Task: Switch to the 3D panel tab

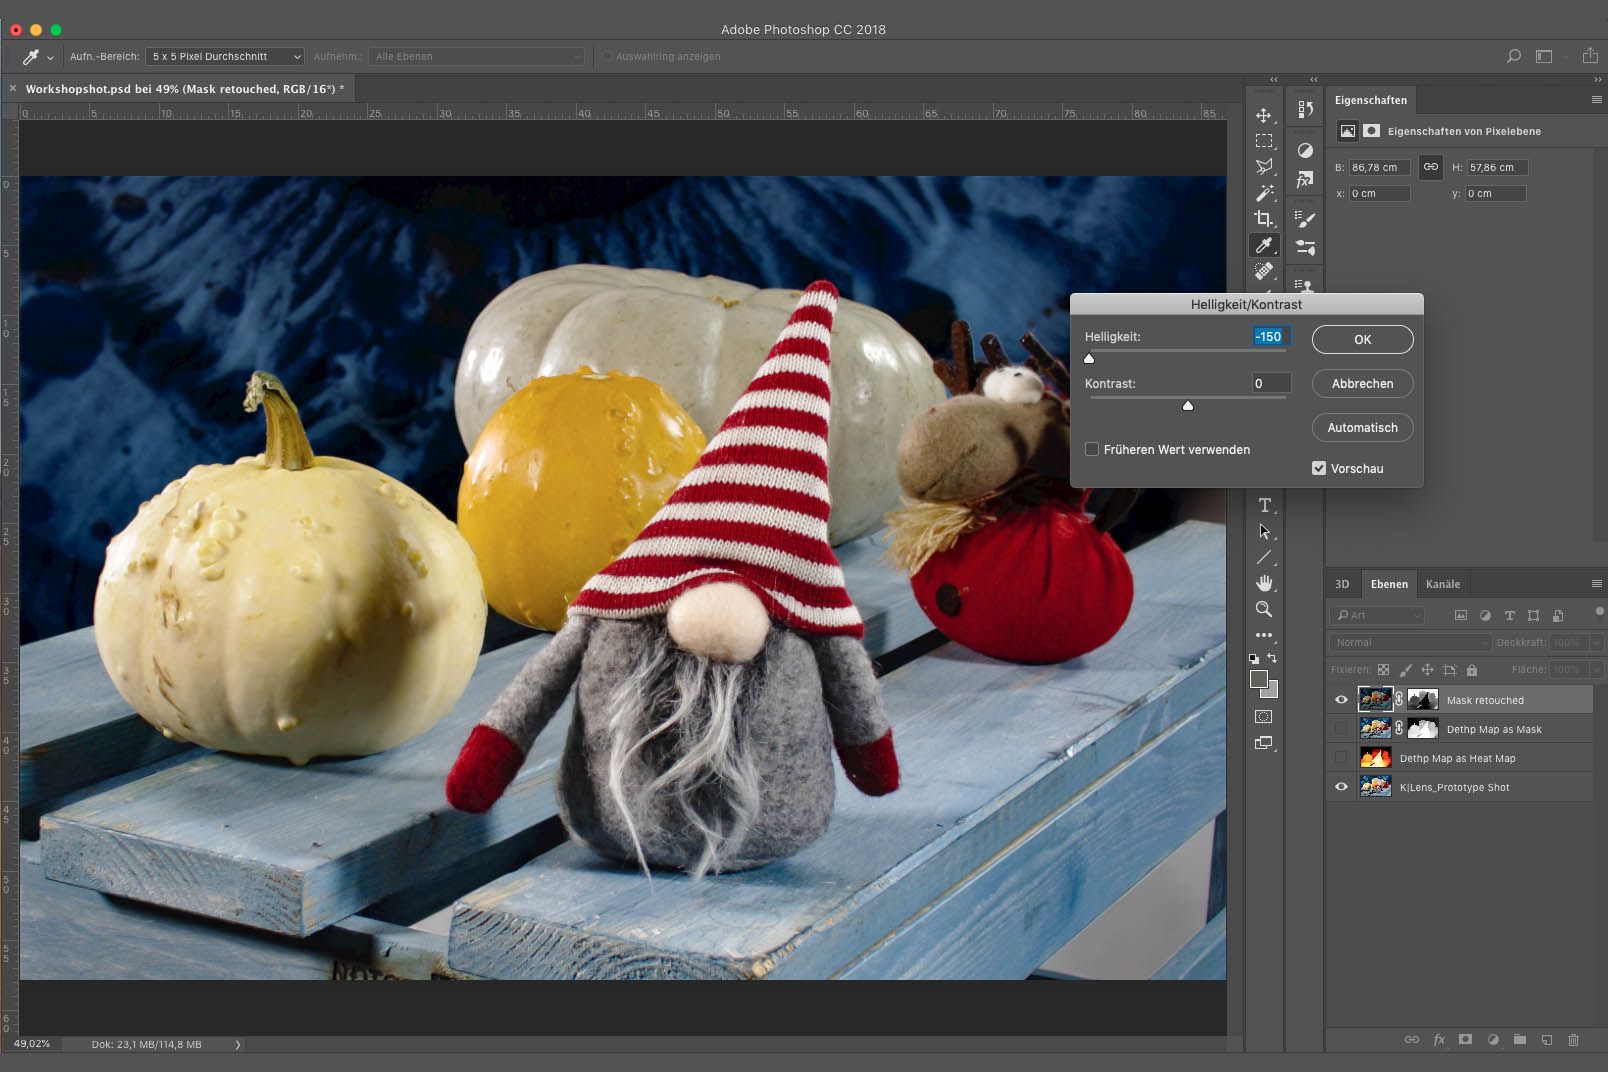Action: (x=1342, y=584)
